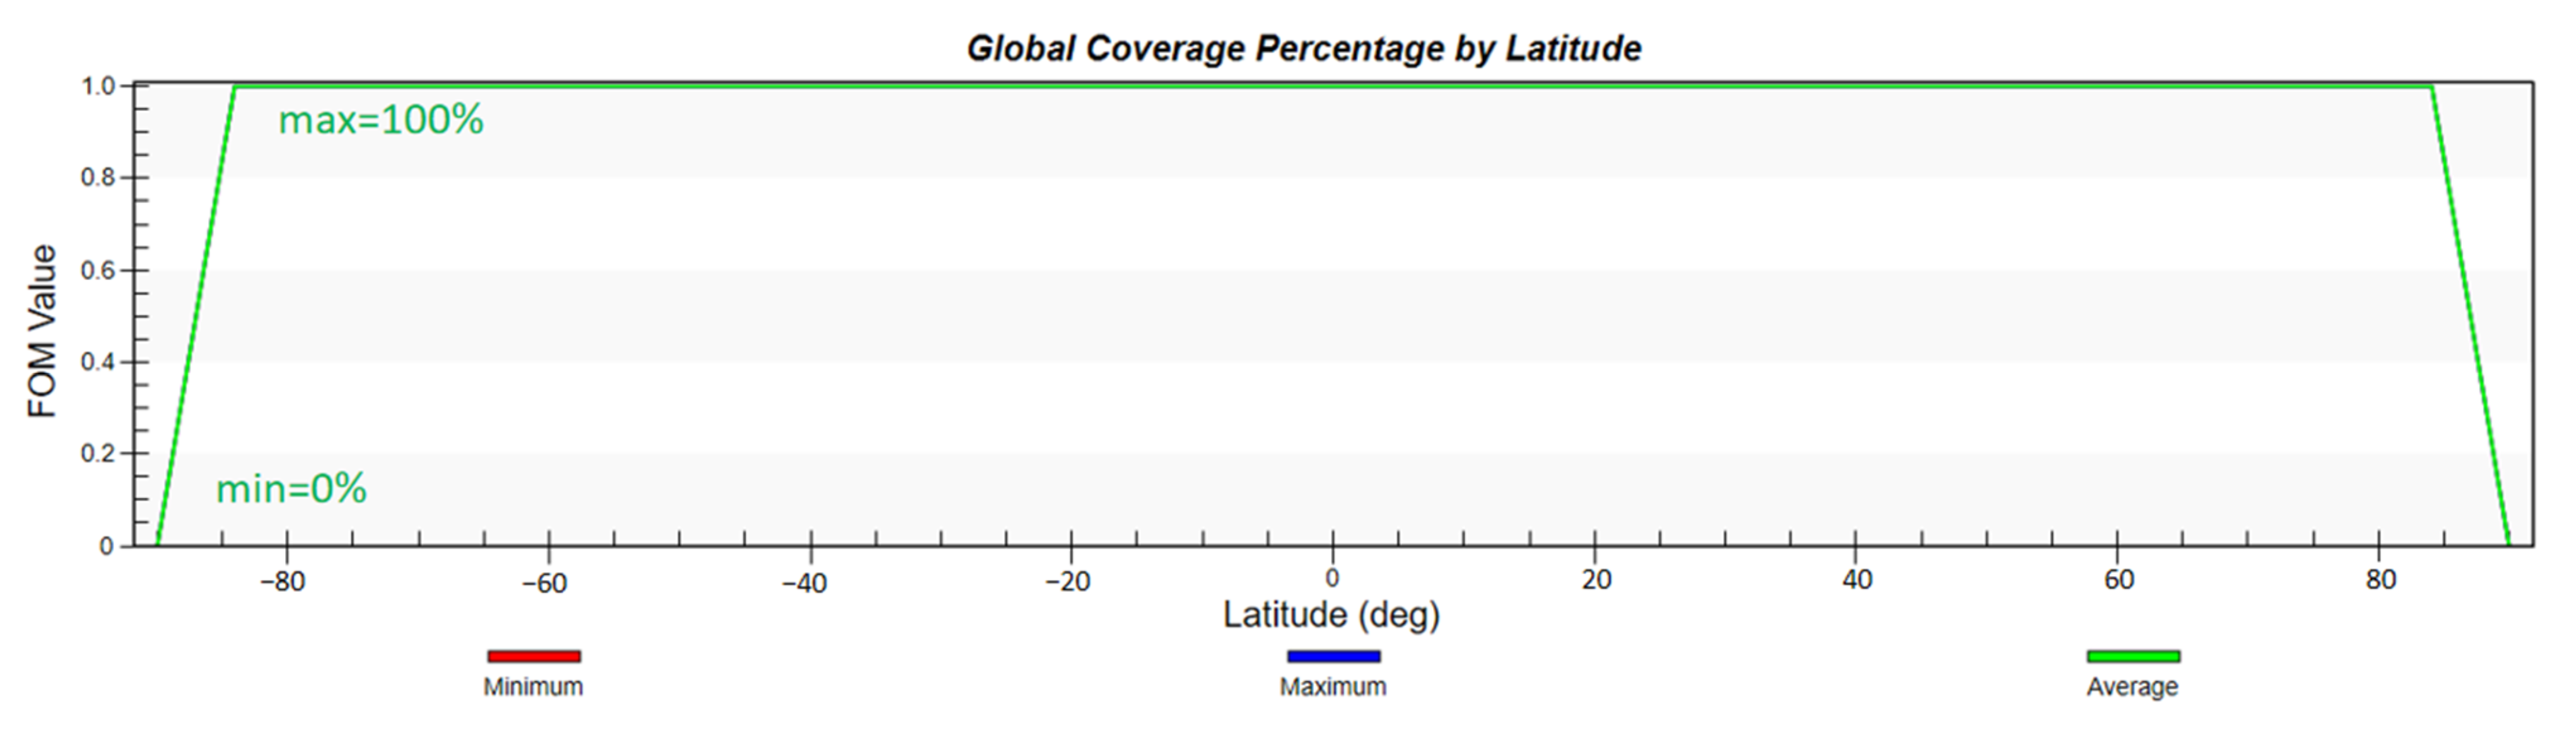
Task: Click the Minimum legend label
Action: [x=533, y=687]
